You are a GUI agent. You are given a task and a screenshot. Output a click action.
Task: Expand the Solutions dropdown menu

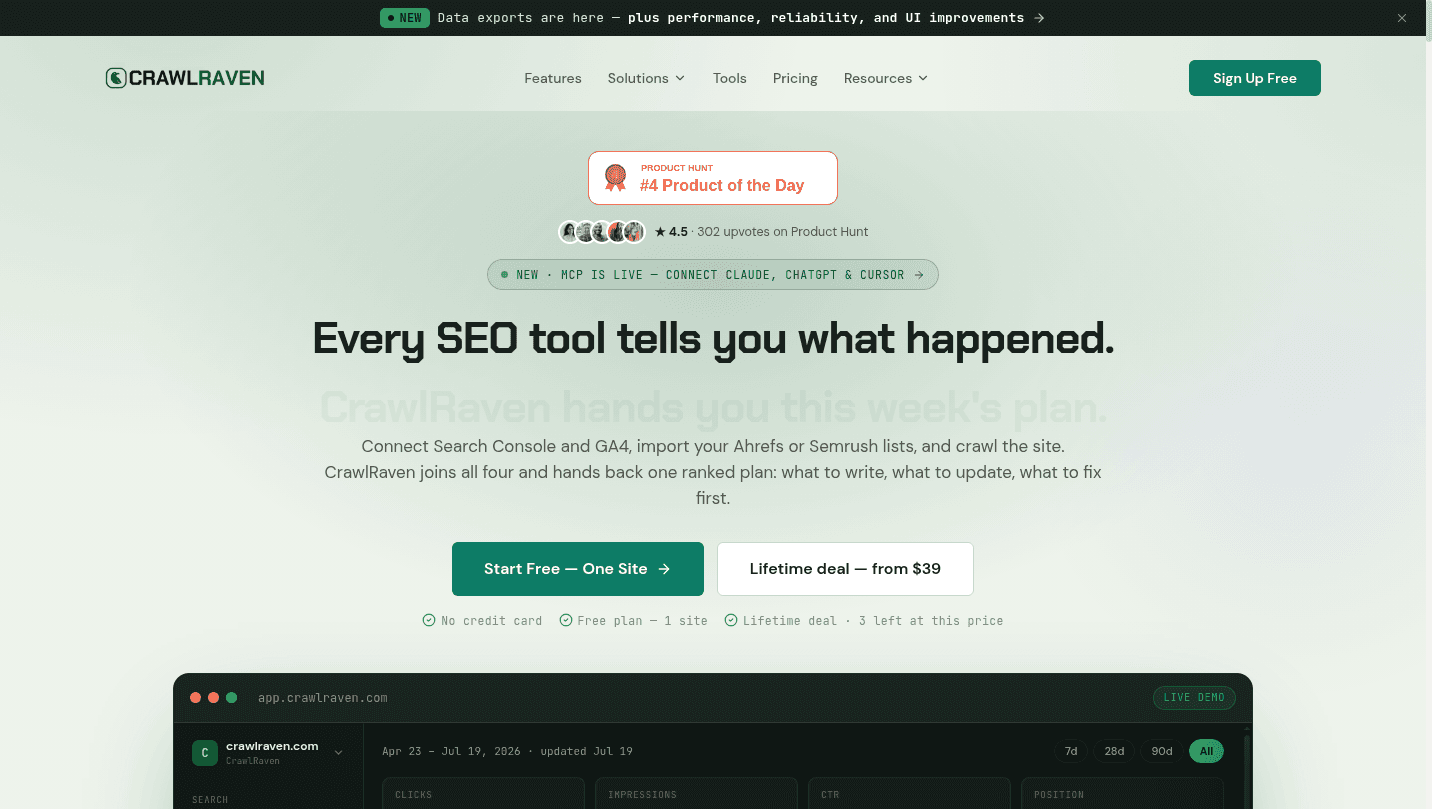click(x=646, y=78)
